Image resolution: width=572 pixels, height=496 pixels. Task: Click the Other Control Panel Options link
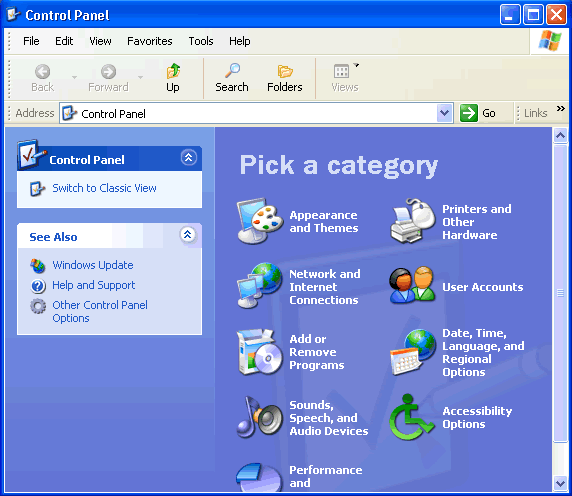coord(100,311)
